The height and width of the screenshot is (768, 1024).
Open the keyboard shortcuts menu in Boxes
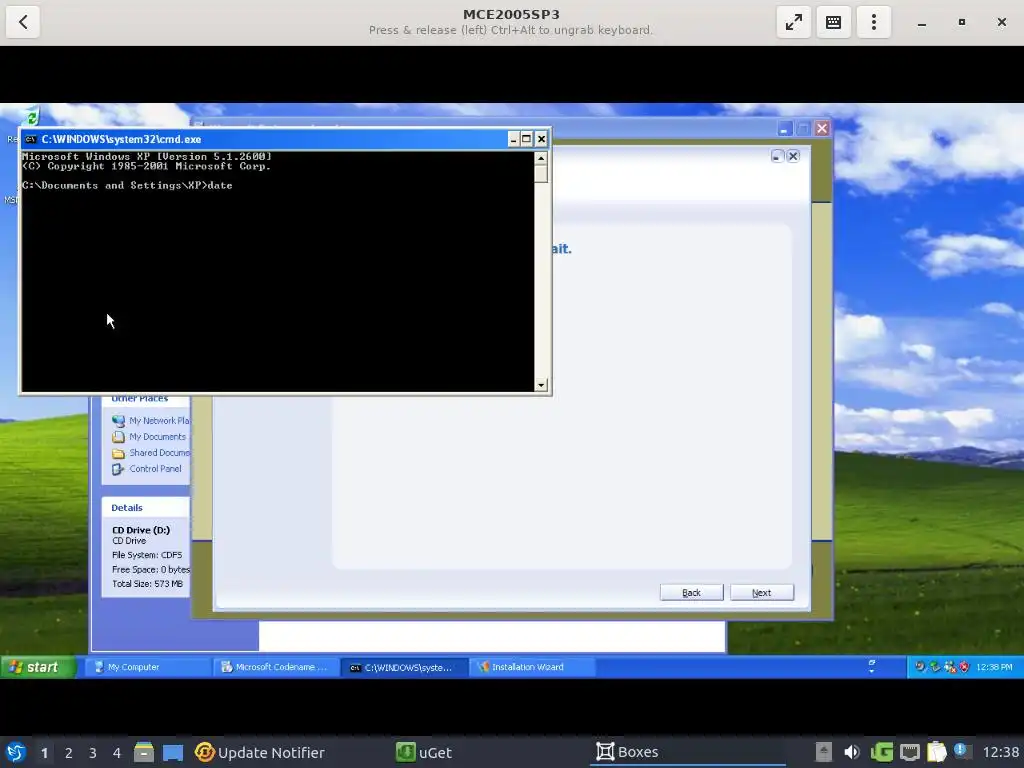[833, 22]
